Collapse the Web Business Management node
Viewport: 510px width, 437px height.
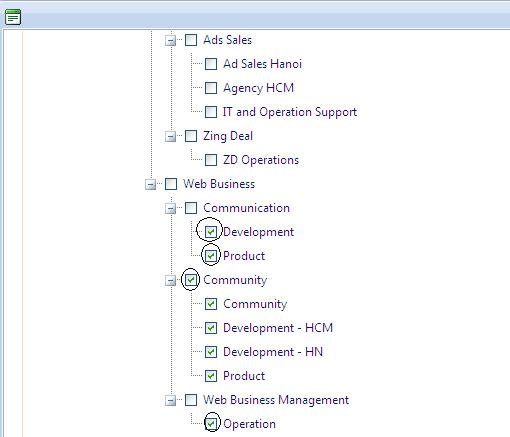(170, 401)
